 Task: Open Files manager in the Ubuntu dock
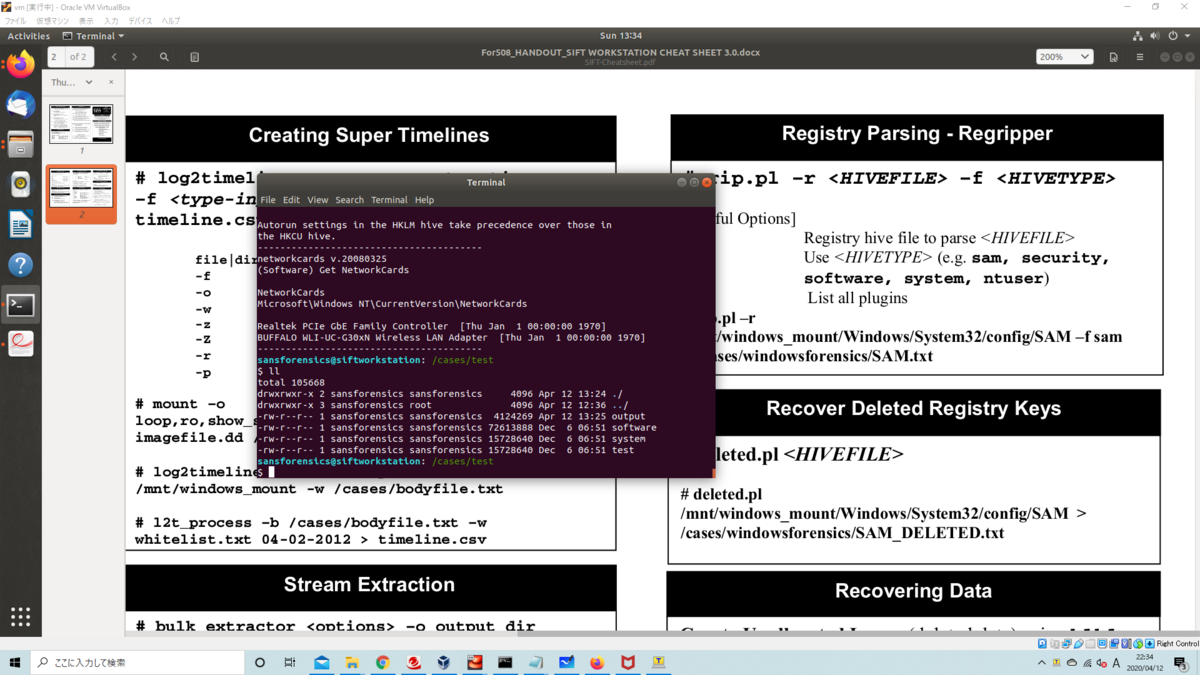[x=21, y=145]
